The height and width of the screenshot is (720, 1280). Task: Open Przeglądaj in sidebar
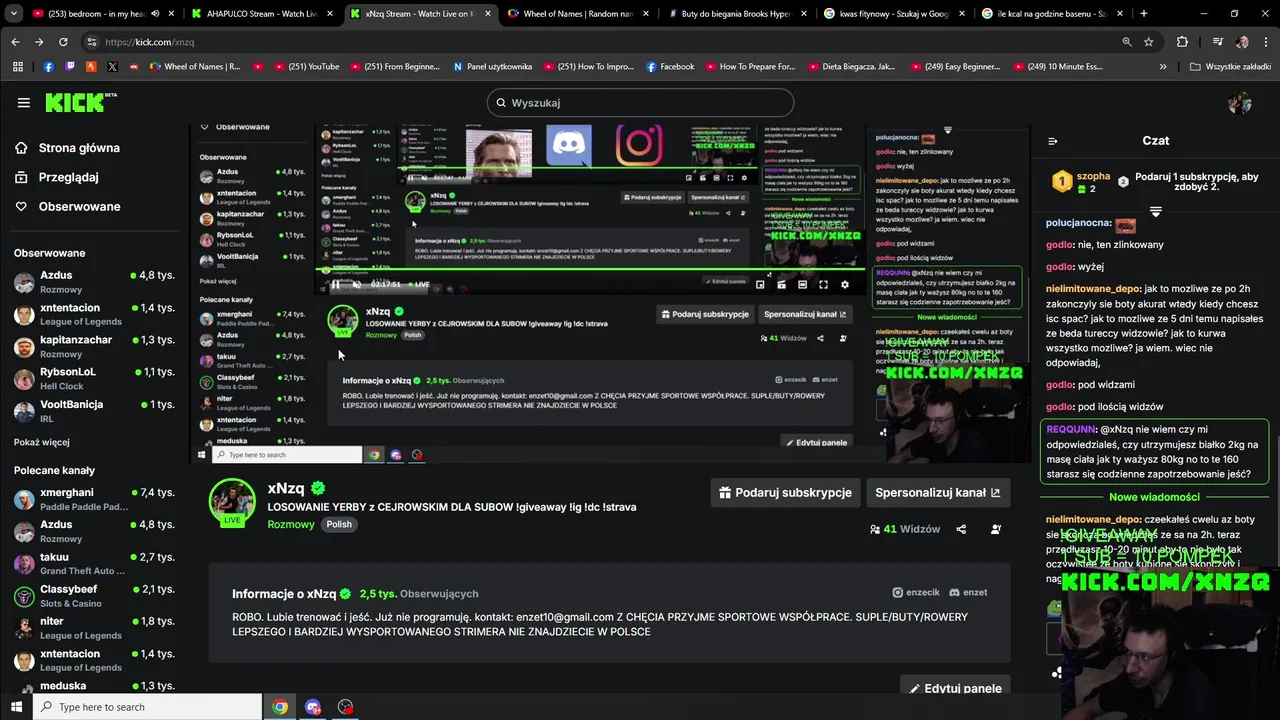click(x=68, y=177)
